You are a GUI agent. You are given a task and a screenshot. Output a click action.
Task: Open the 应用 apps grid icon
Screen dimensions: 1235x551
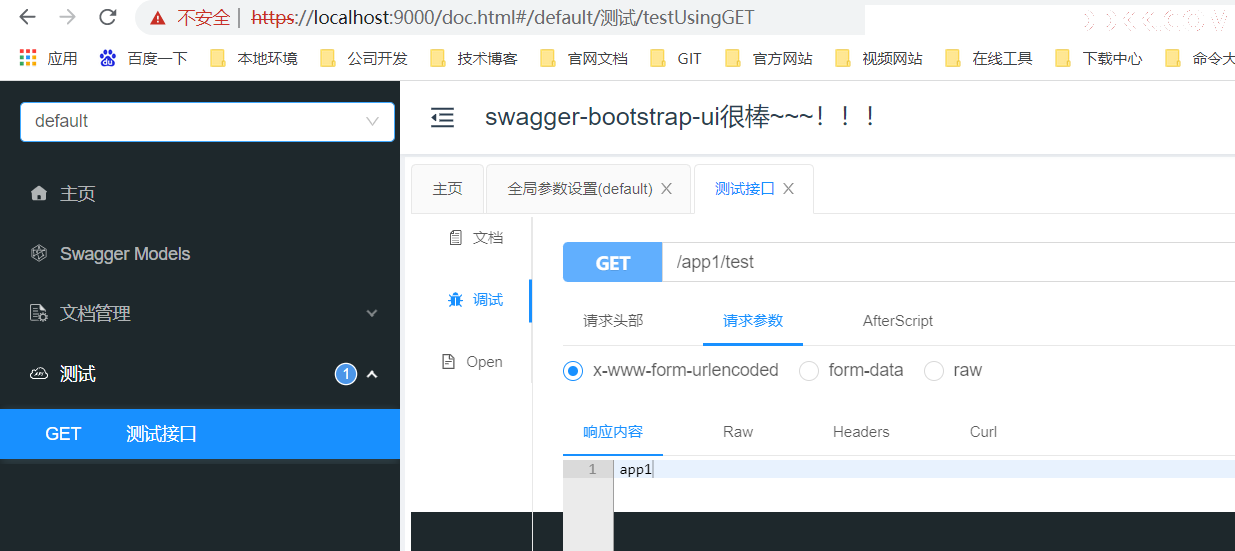click(x=28, y=58)
